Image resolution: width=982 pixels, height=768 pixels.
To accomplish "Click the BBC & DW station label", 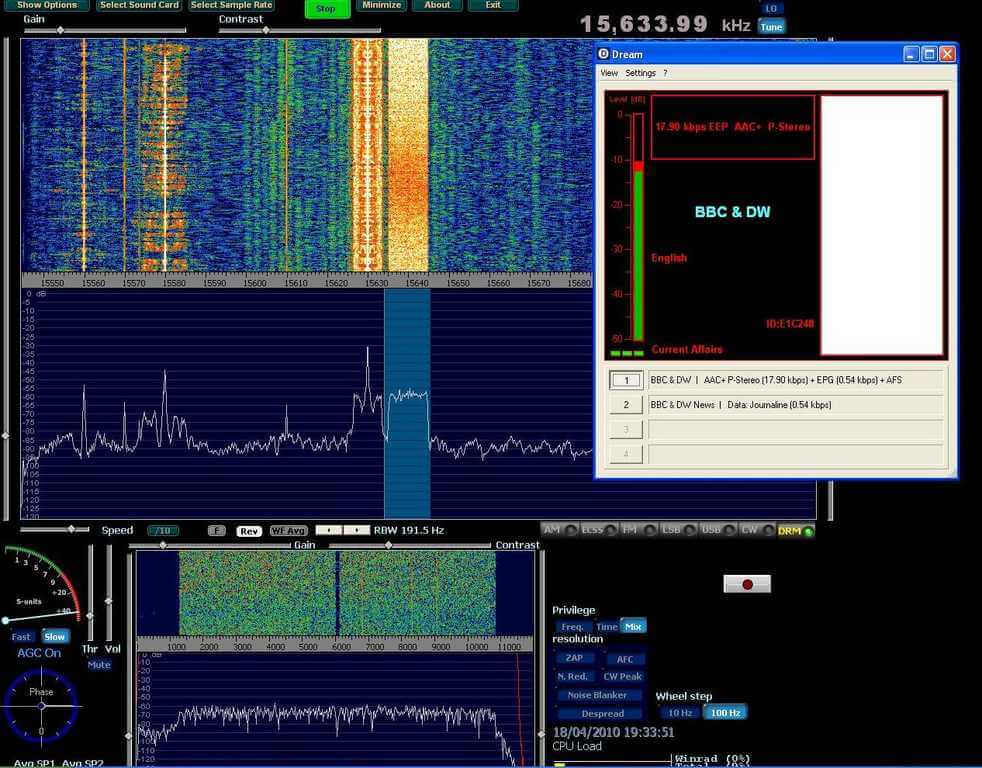I will tap(732, 212).
